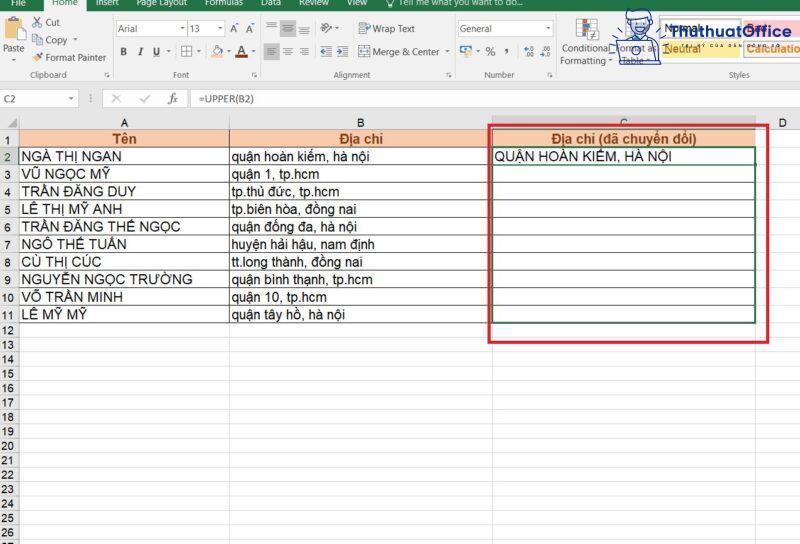Viewport: 800px width, 544px height.
Task: Enable Wrap Text
Action: pyautogui.click(x=386, y=29)
